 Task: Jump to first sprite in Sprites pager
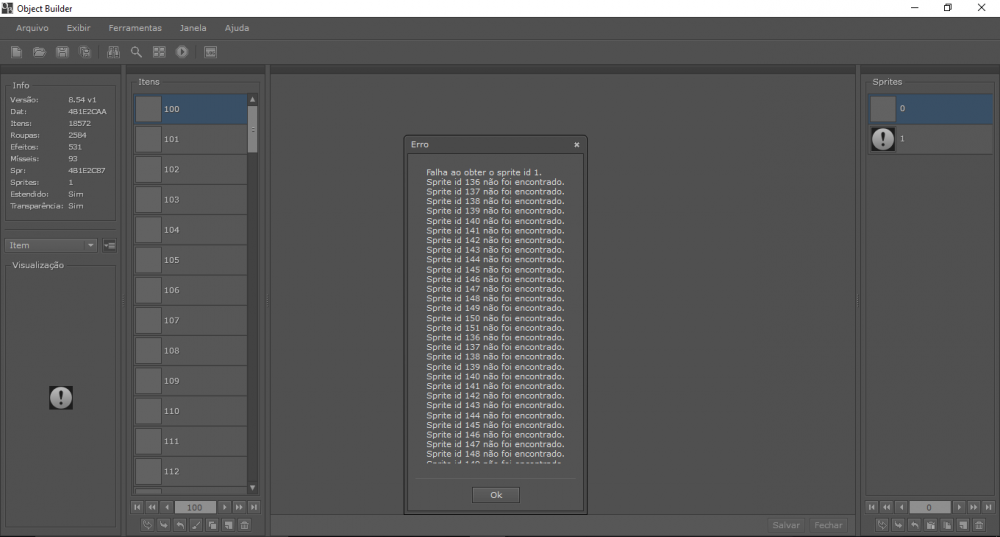coord(872,507)
